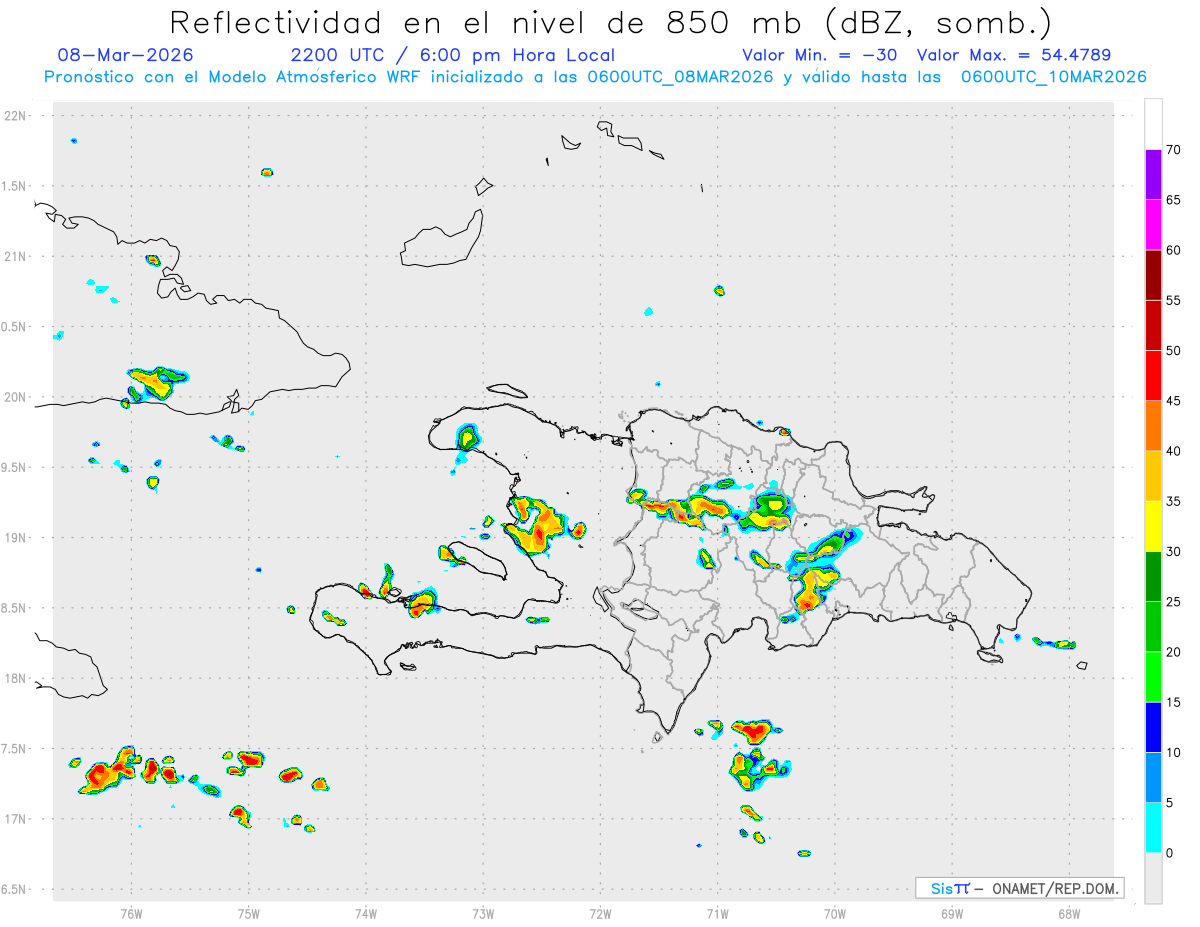The width and height of the screenshot is (1200, 927).
Task: Click the orange 40–45 dBZ legend band
Action: [x=1153, y=426]
